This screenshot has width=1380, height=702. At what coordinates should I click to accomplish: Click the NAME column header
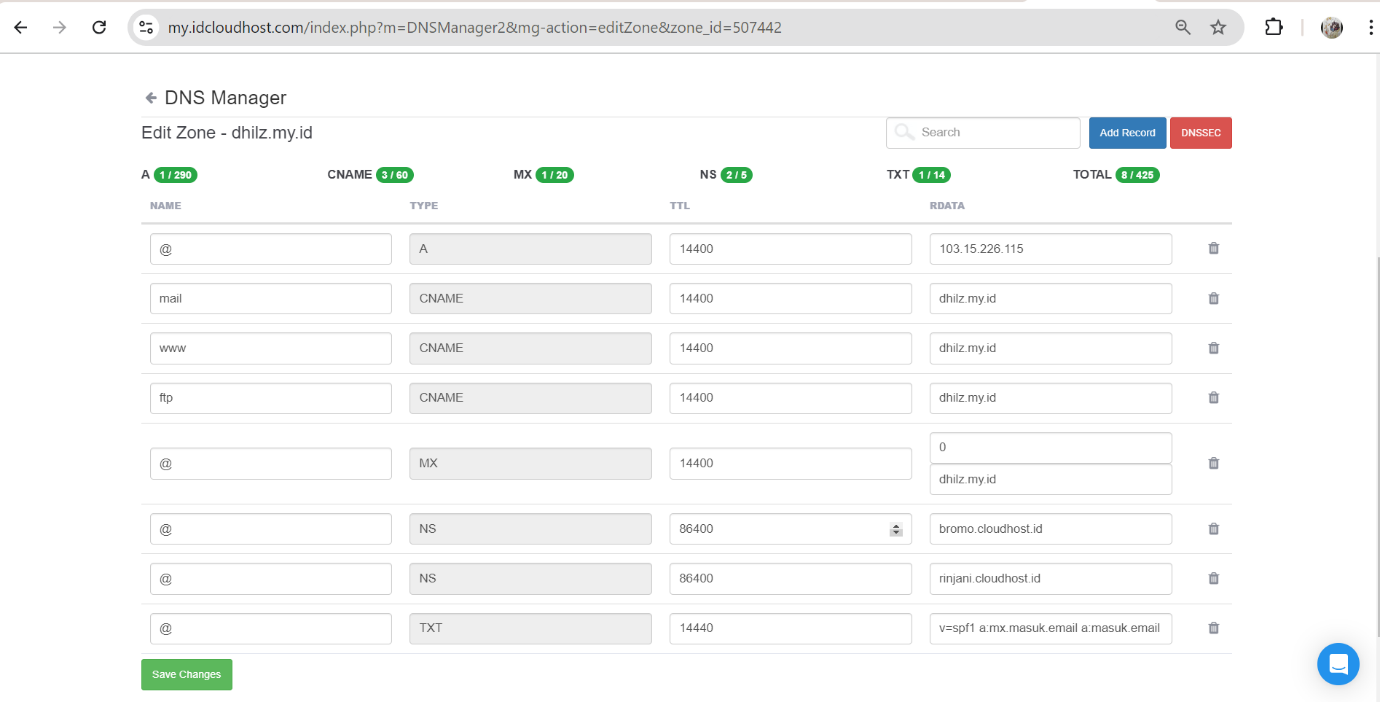(165, 206)
